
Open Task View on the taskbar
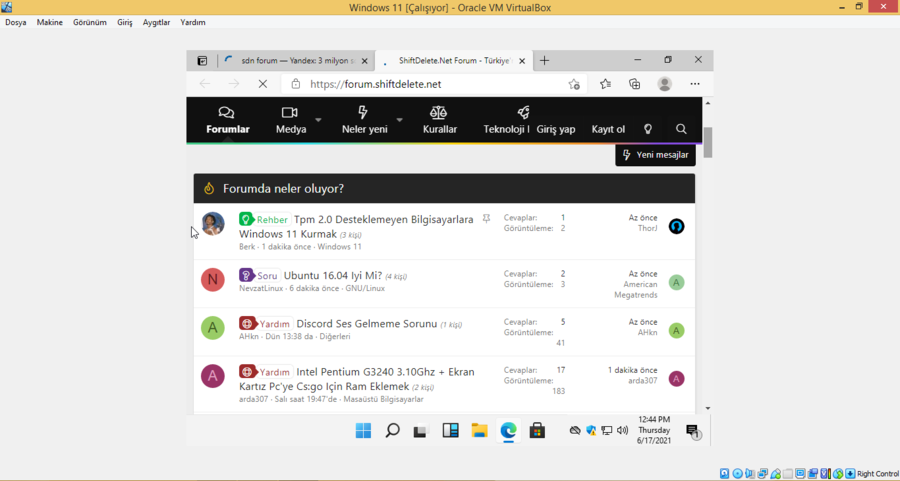pyautogui.click(x=421, y=430)
